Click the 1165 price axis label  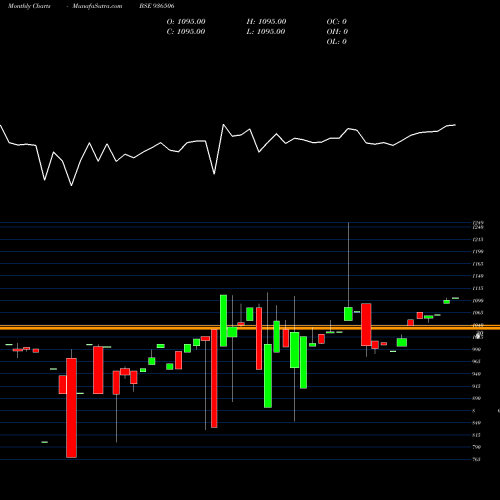(478, 264)
